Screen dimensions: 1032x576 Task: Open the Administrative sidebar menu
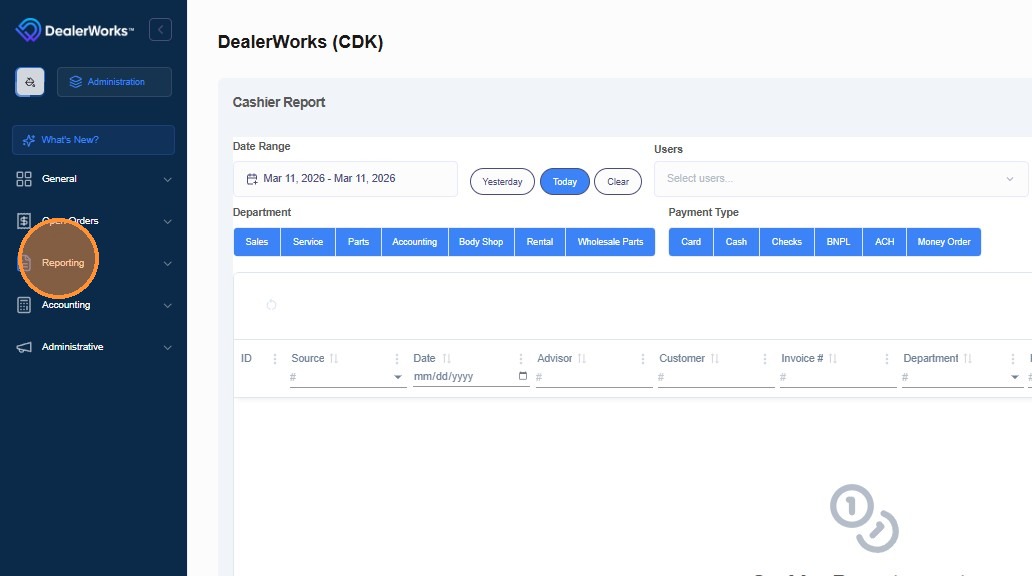coord(93,347)
